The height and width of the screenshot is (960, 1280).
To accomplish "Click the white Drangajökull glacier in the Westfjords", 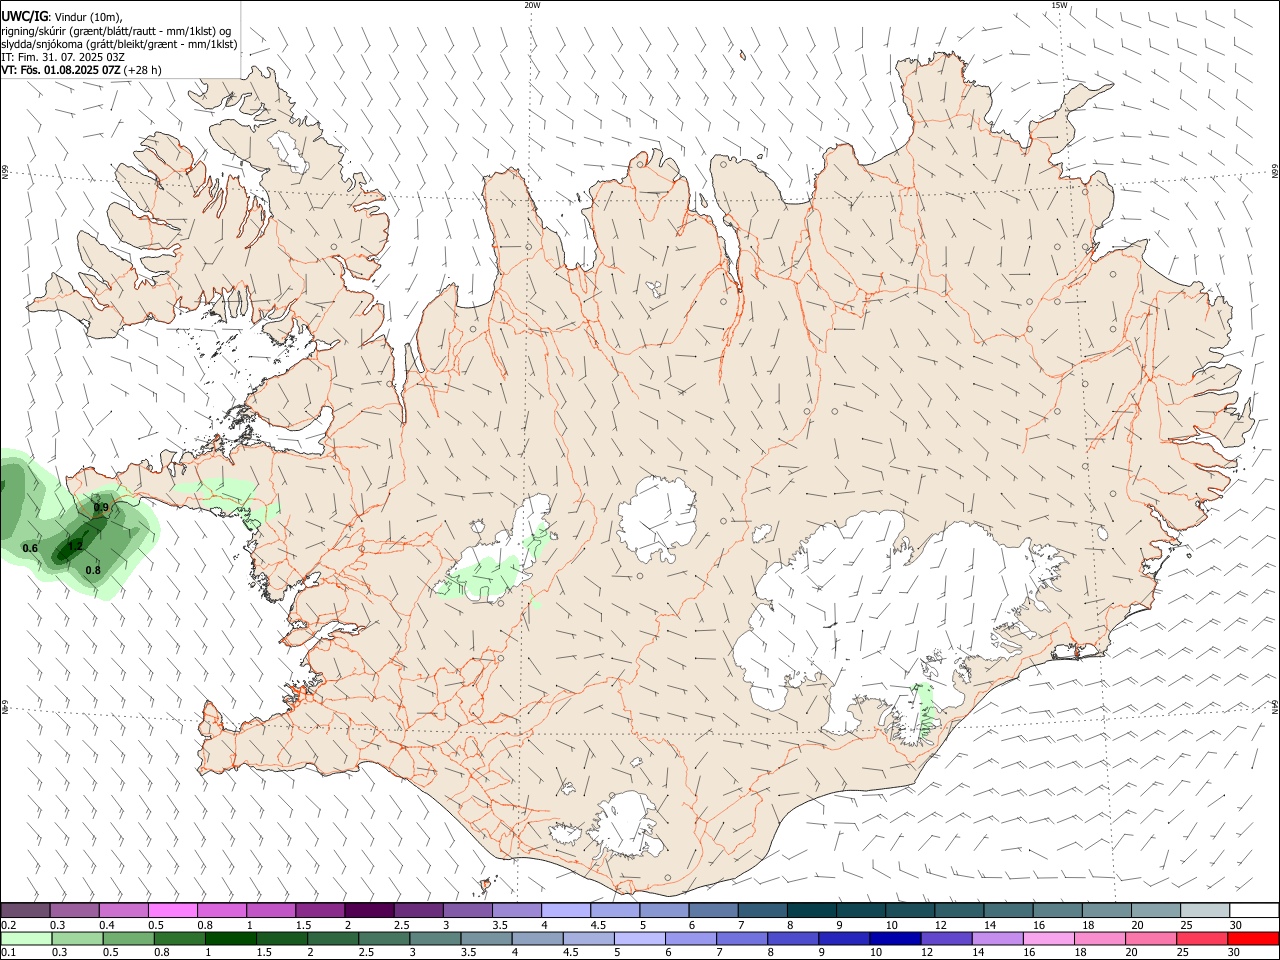I will click(290, 150).
